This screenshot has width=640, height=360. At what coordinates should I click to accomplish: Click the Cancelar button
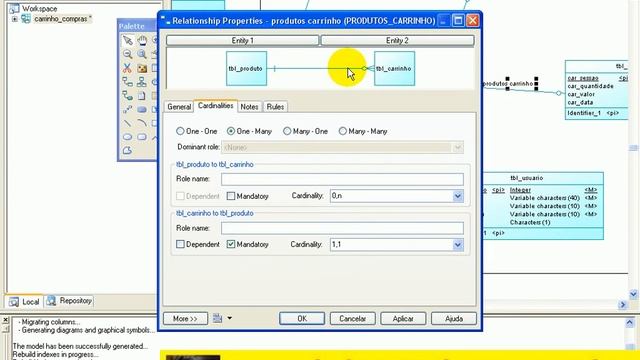coord(353,318)
